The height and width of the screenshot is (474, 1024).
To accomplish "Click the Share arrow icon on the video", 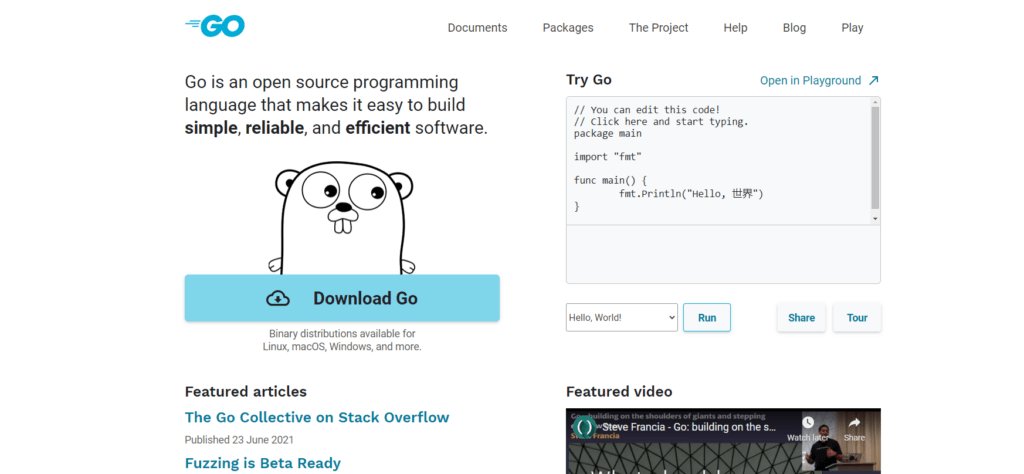I will (x=854, y=423).
